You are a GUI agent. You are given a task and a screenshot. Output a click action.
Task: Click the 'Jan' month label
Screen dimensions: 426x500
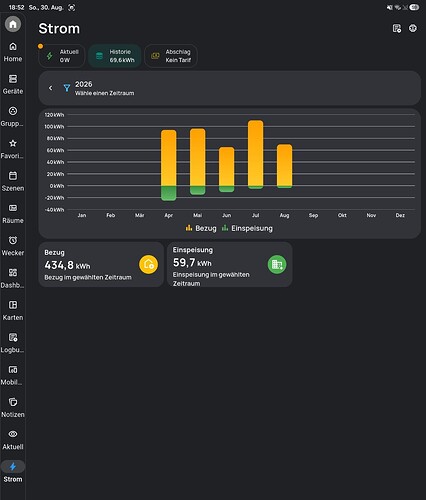pyautogui.click(x=82, y=215)
